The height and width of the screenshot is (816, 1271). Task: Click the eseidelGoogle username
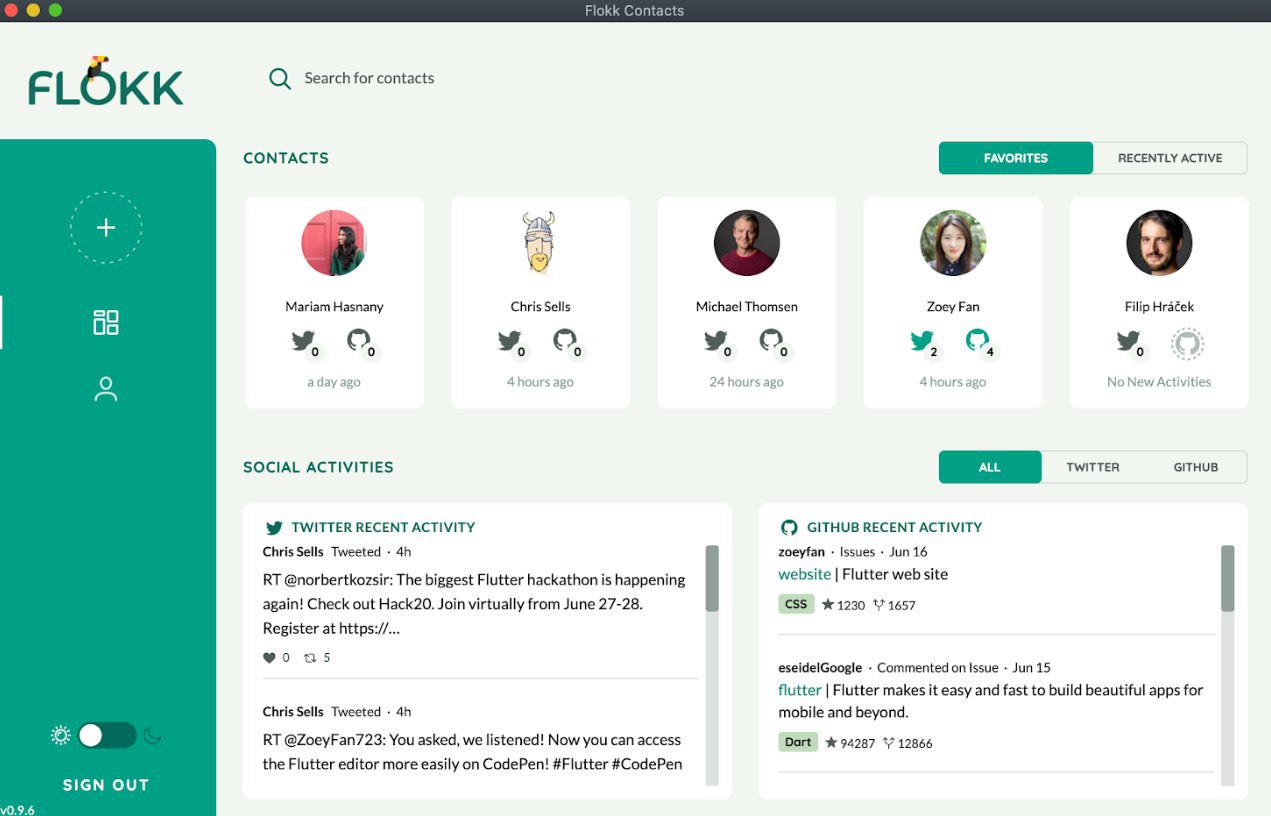820,668
